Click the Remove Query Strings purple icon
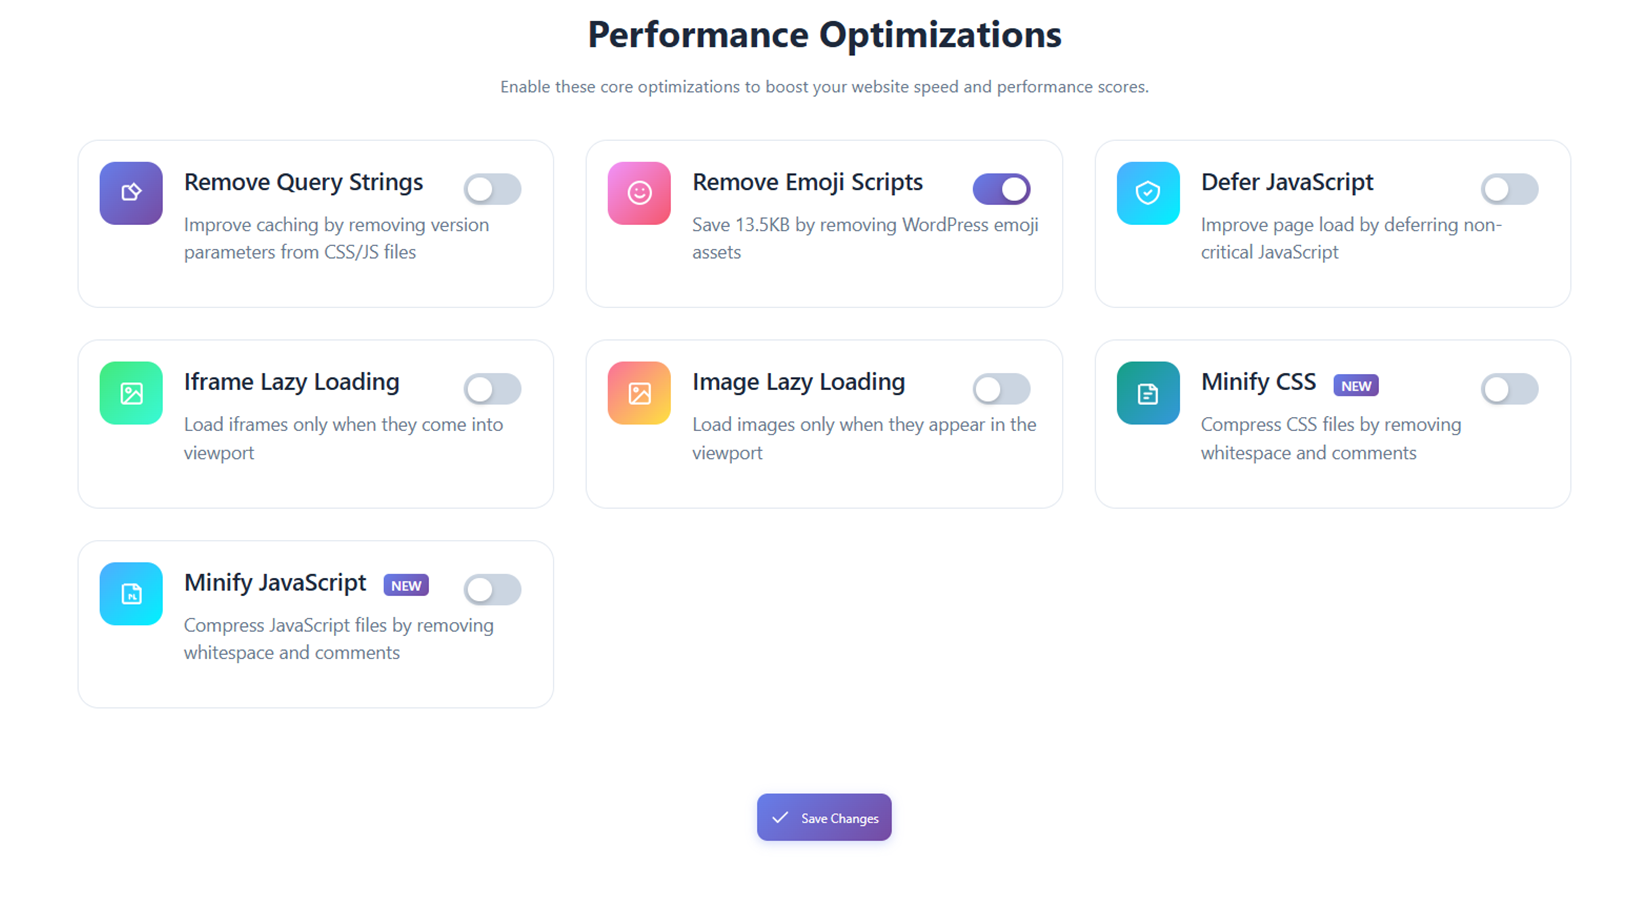The height and width of the screenshot is (900, 1630). click(131, 193)
